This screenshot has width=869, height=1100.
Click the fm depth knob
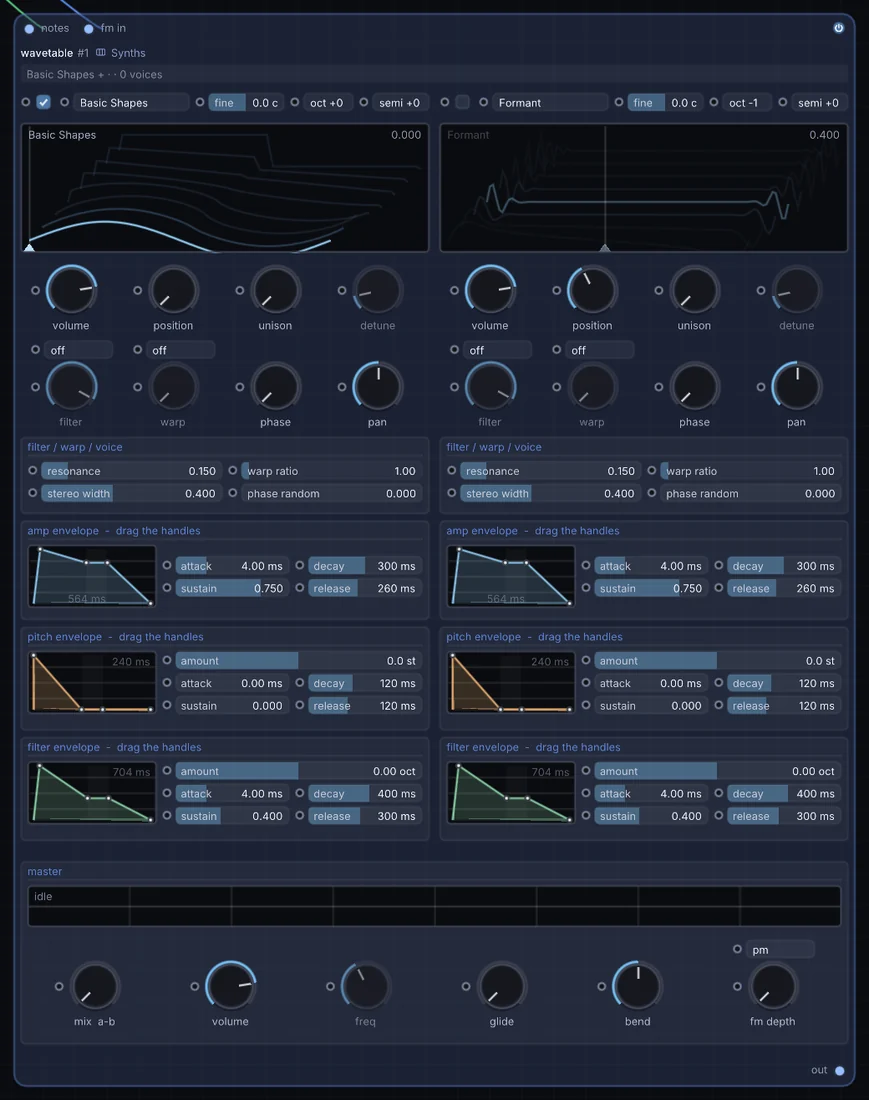click(772, 986)
